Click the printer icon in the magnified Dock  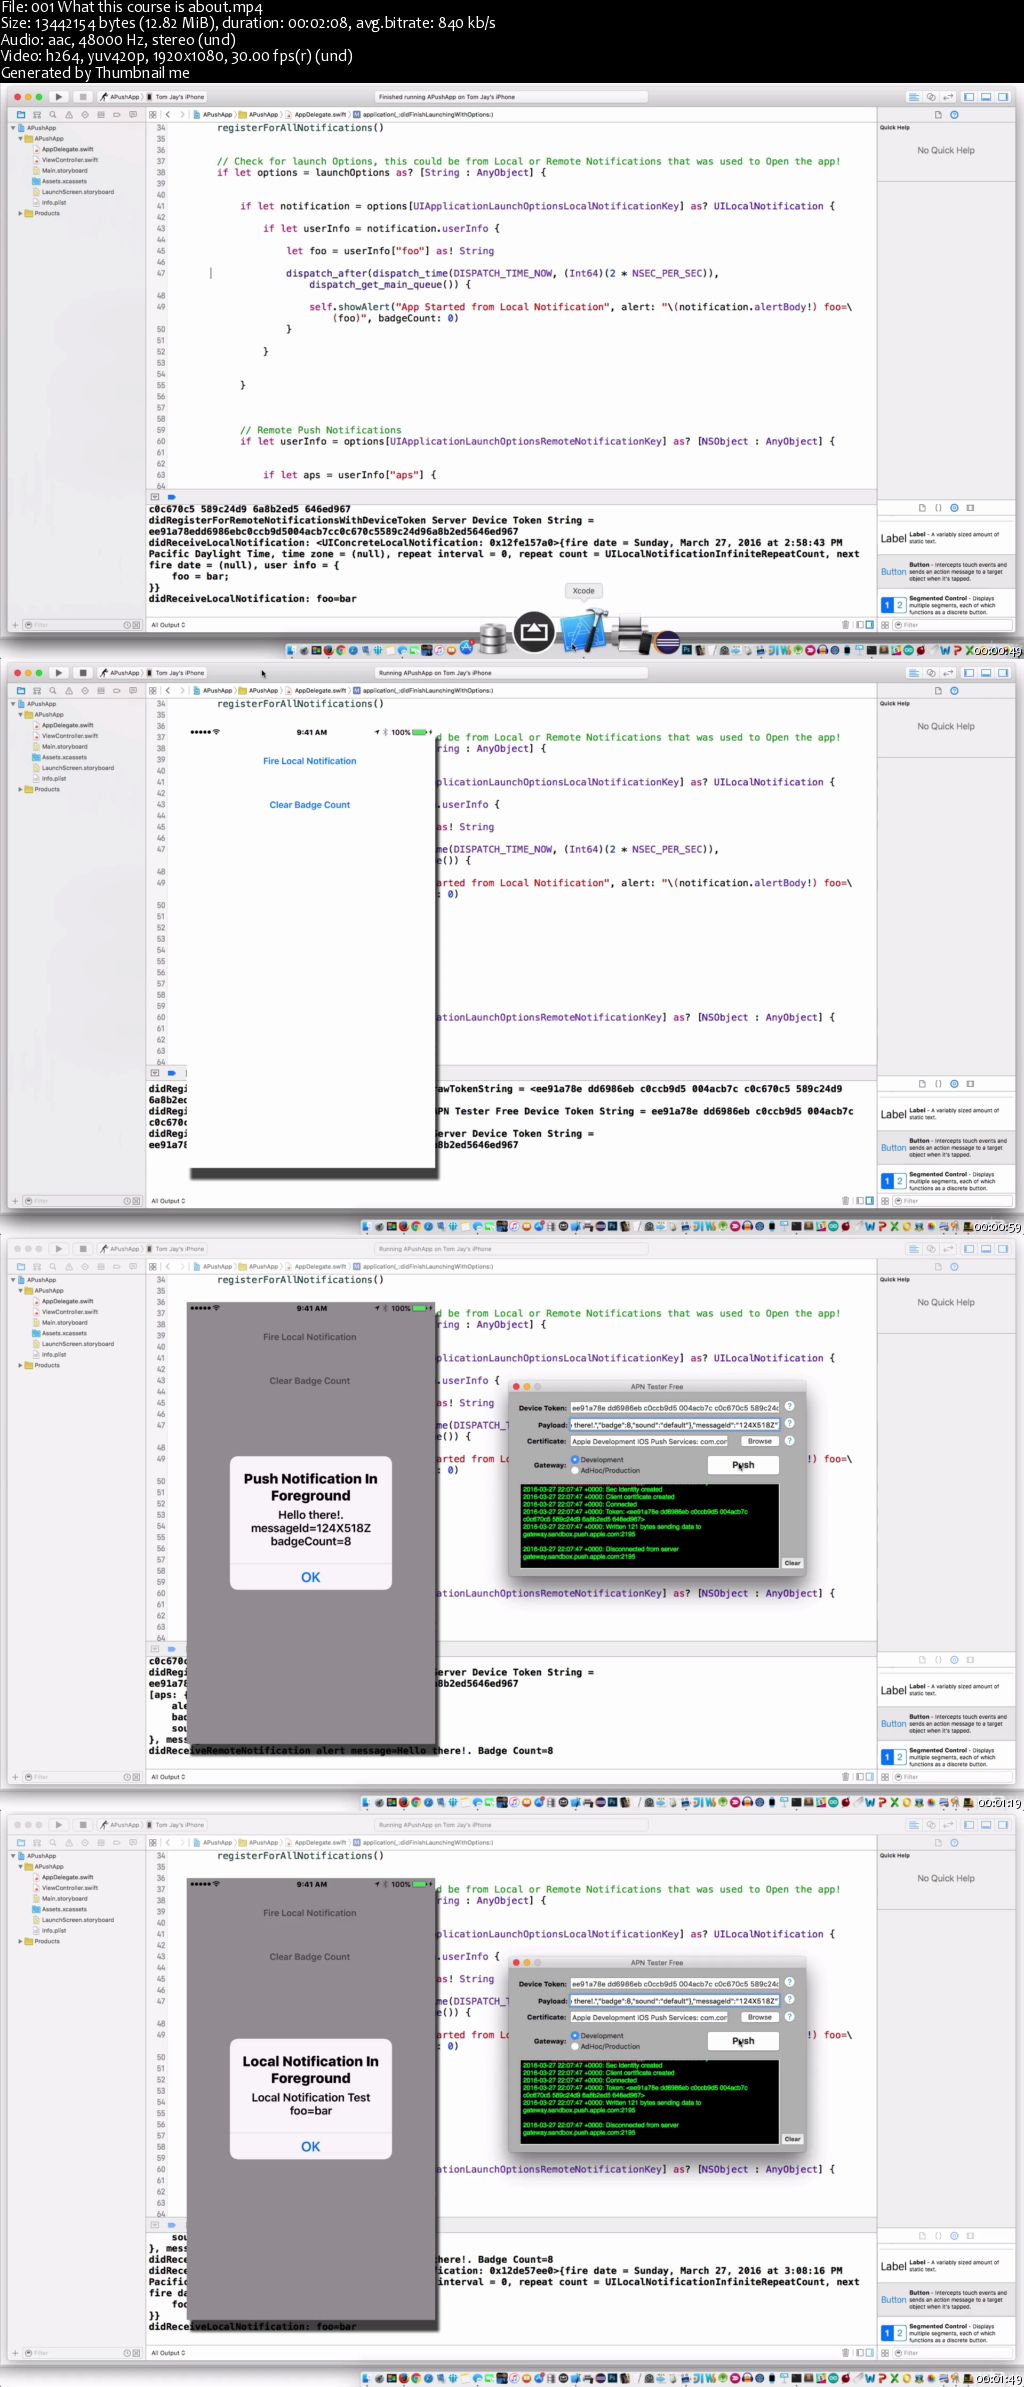(x=630, y=634)
